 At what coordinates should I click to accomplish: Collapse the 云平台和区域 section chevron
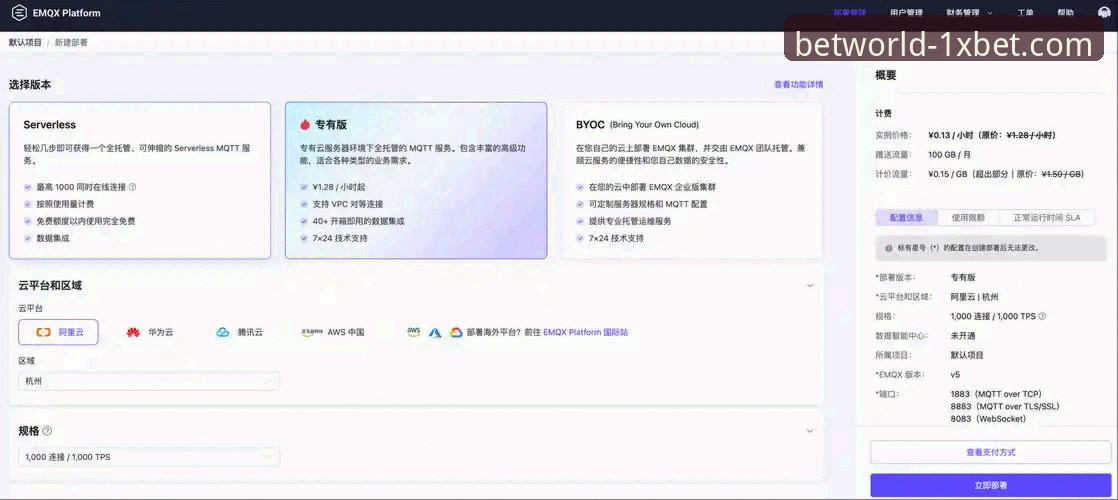809,285
